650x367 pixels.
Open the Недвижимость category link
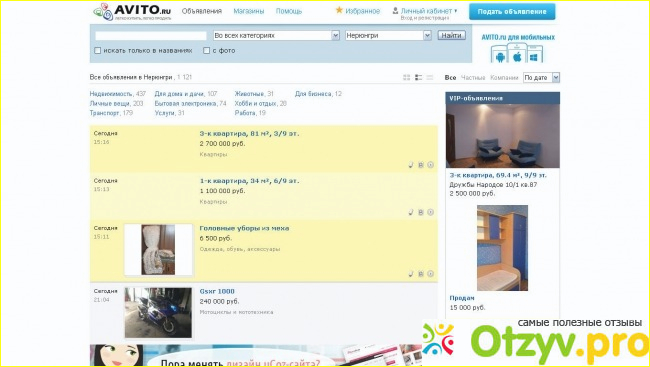click(x=111, y=94)
